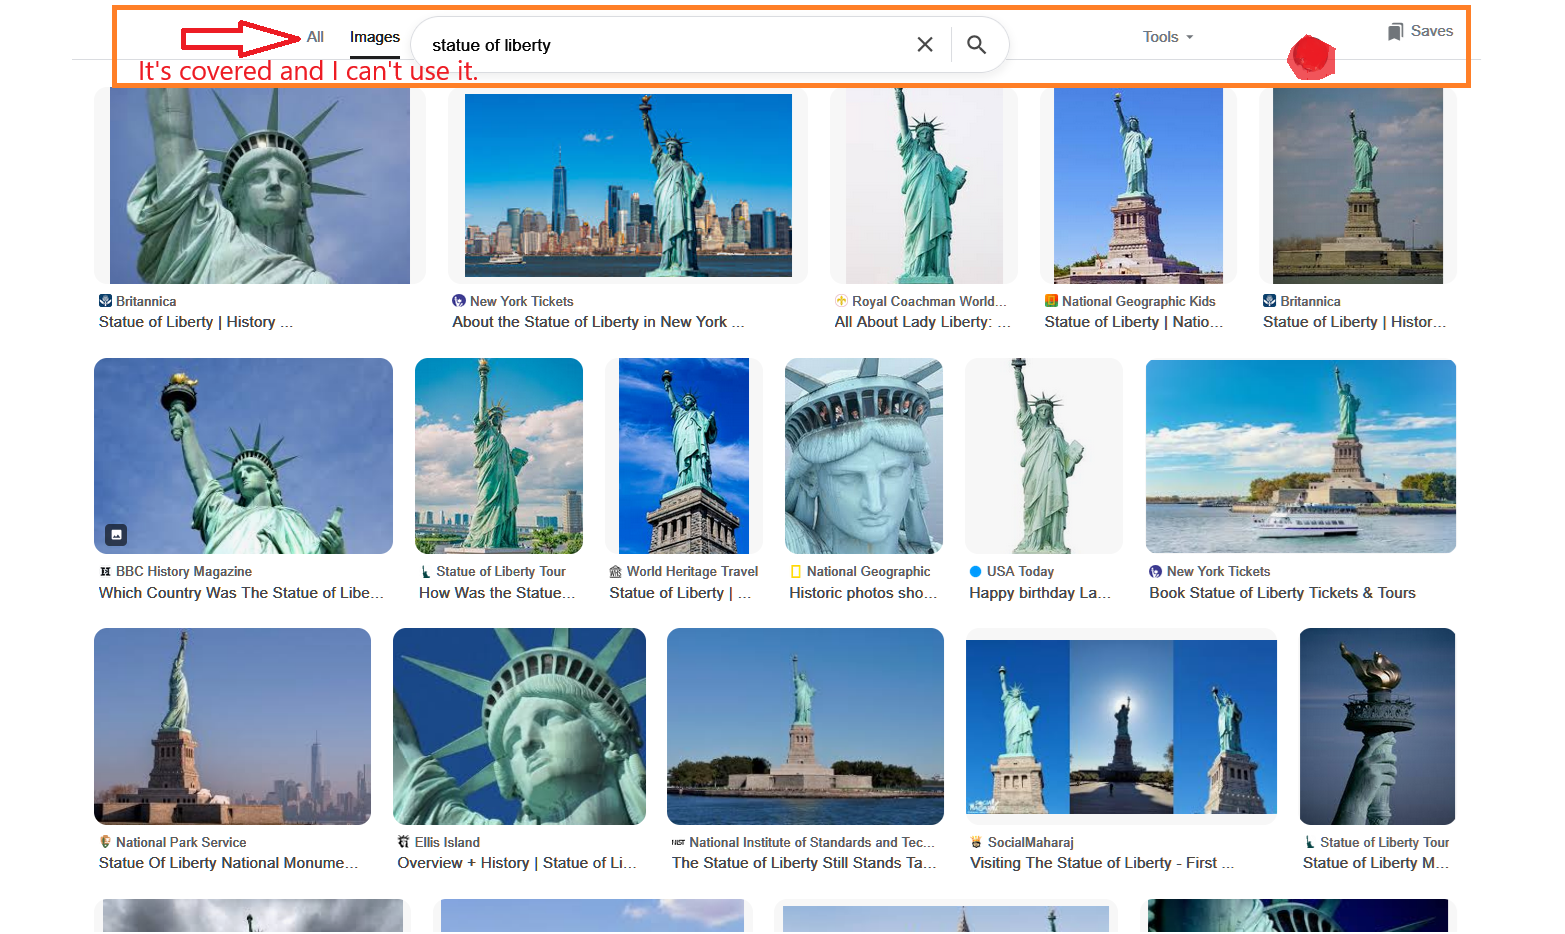Click the SocialMaharaj favicon

(976, 842)
